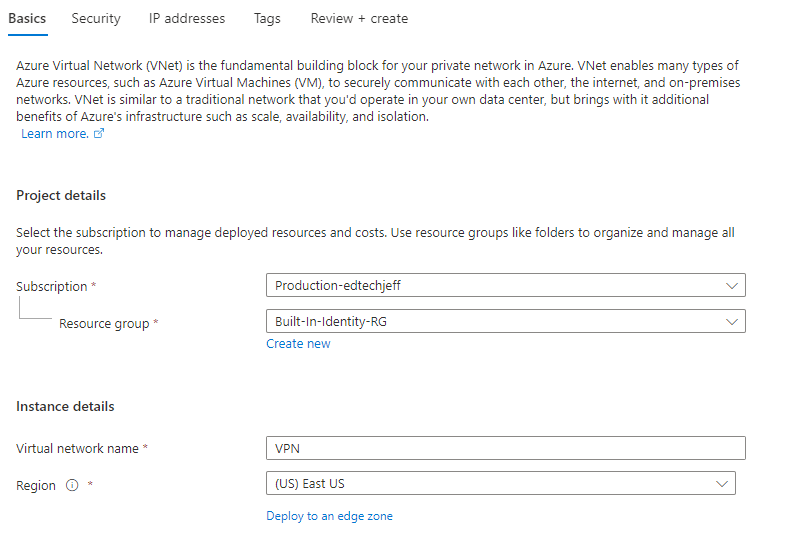
Task: Expand the Built-In-Identity-RG resource group dropdown
Action: point(505,322)
